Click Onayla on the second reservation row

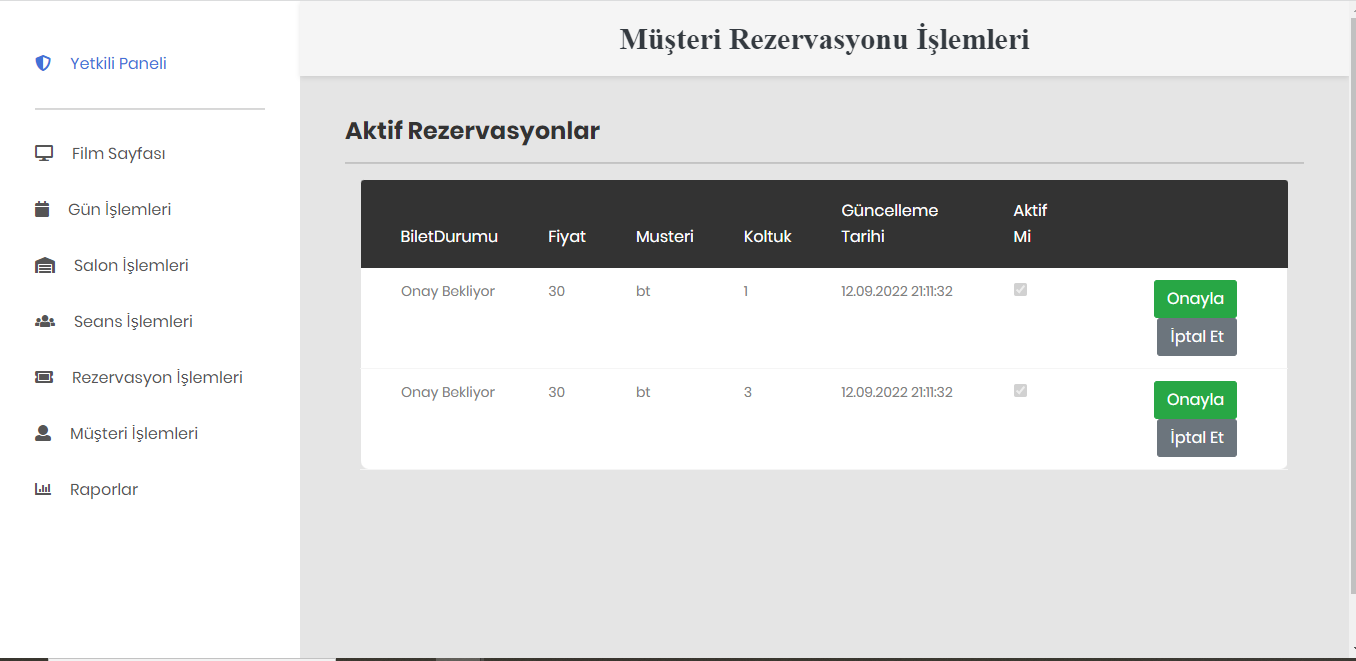(x=1195, y=399)
